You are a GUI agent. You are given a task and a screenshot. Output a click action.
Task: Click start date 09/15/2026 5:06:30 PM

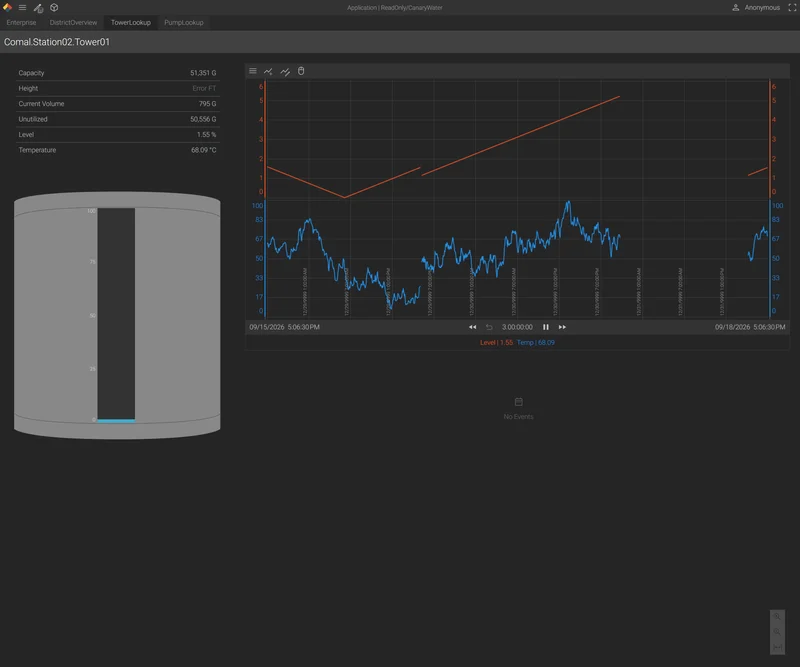tap(284, 327)
